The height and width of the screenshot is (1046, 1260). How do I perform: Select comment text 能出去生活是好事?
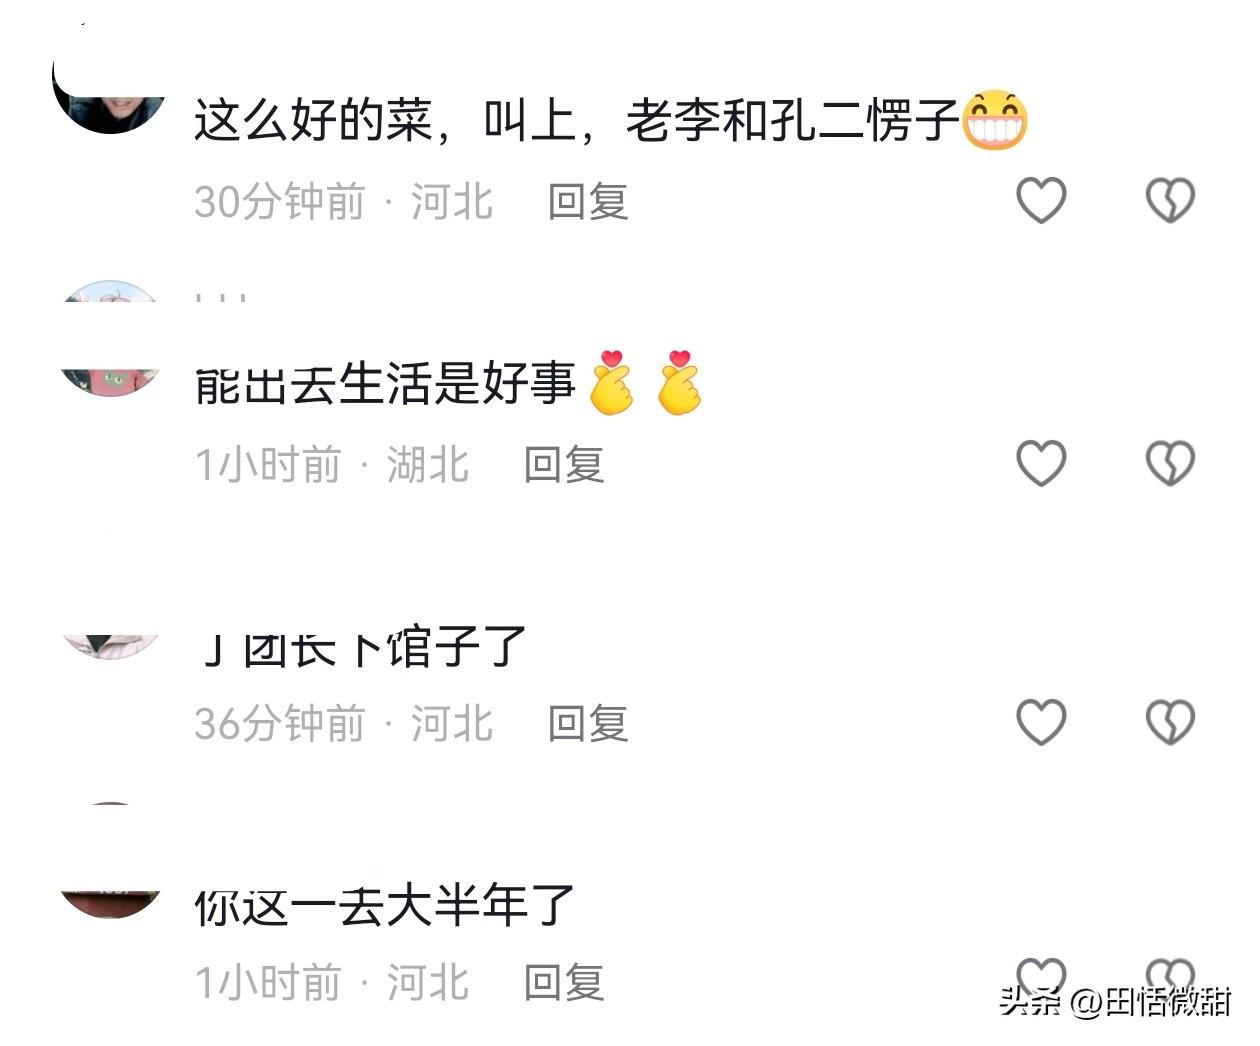[x=385, y=384]
